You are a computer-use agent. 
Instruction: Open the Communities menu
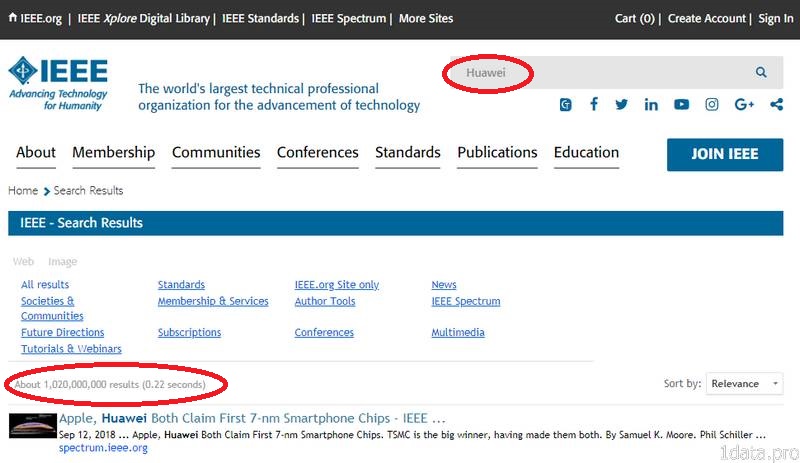pos(216,152)
